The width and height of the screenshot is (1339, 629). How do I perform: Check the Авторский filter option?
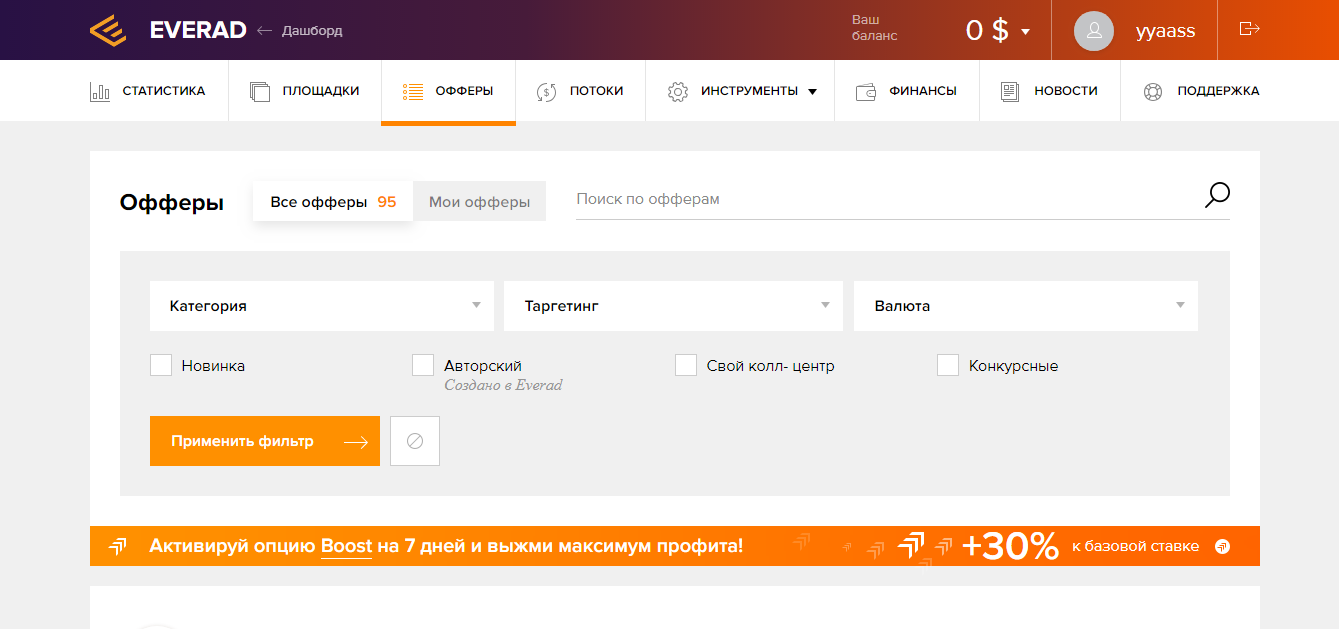point(423,365)
